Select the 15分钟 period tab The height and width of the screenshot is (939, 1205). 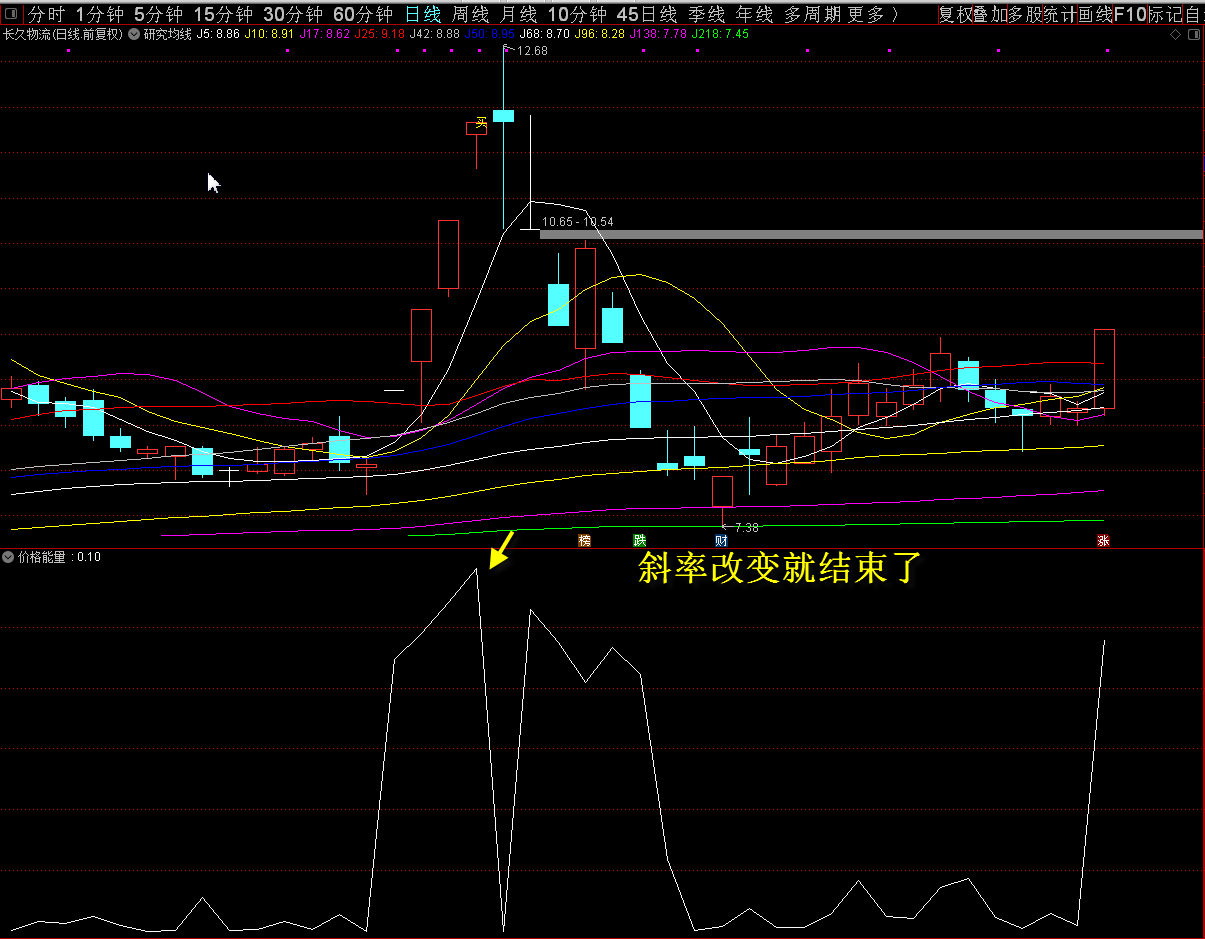point(223,14)
